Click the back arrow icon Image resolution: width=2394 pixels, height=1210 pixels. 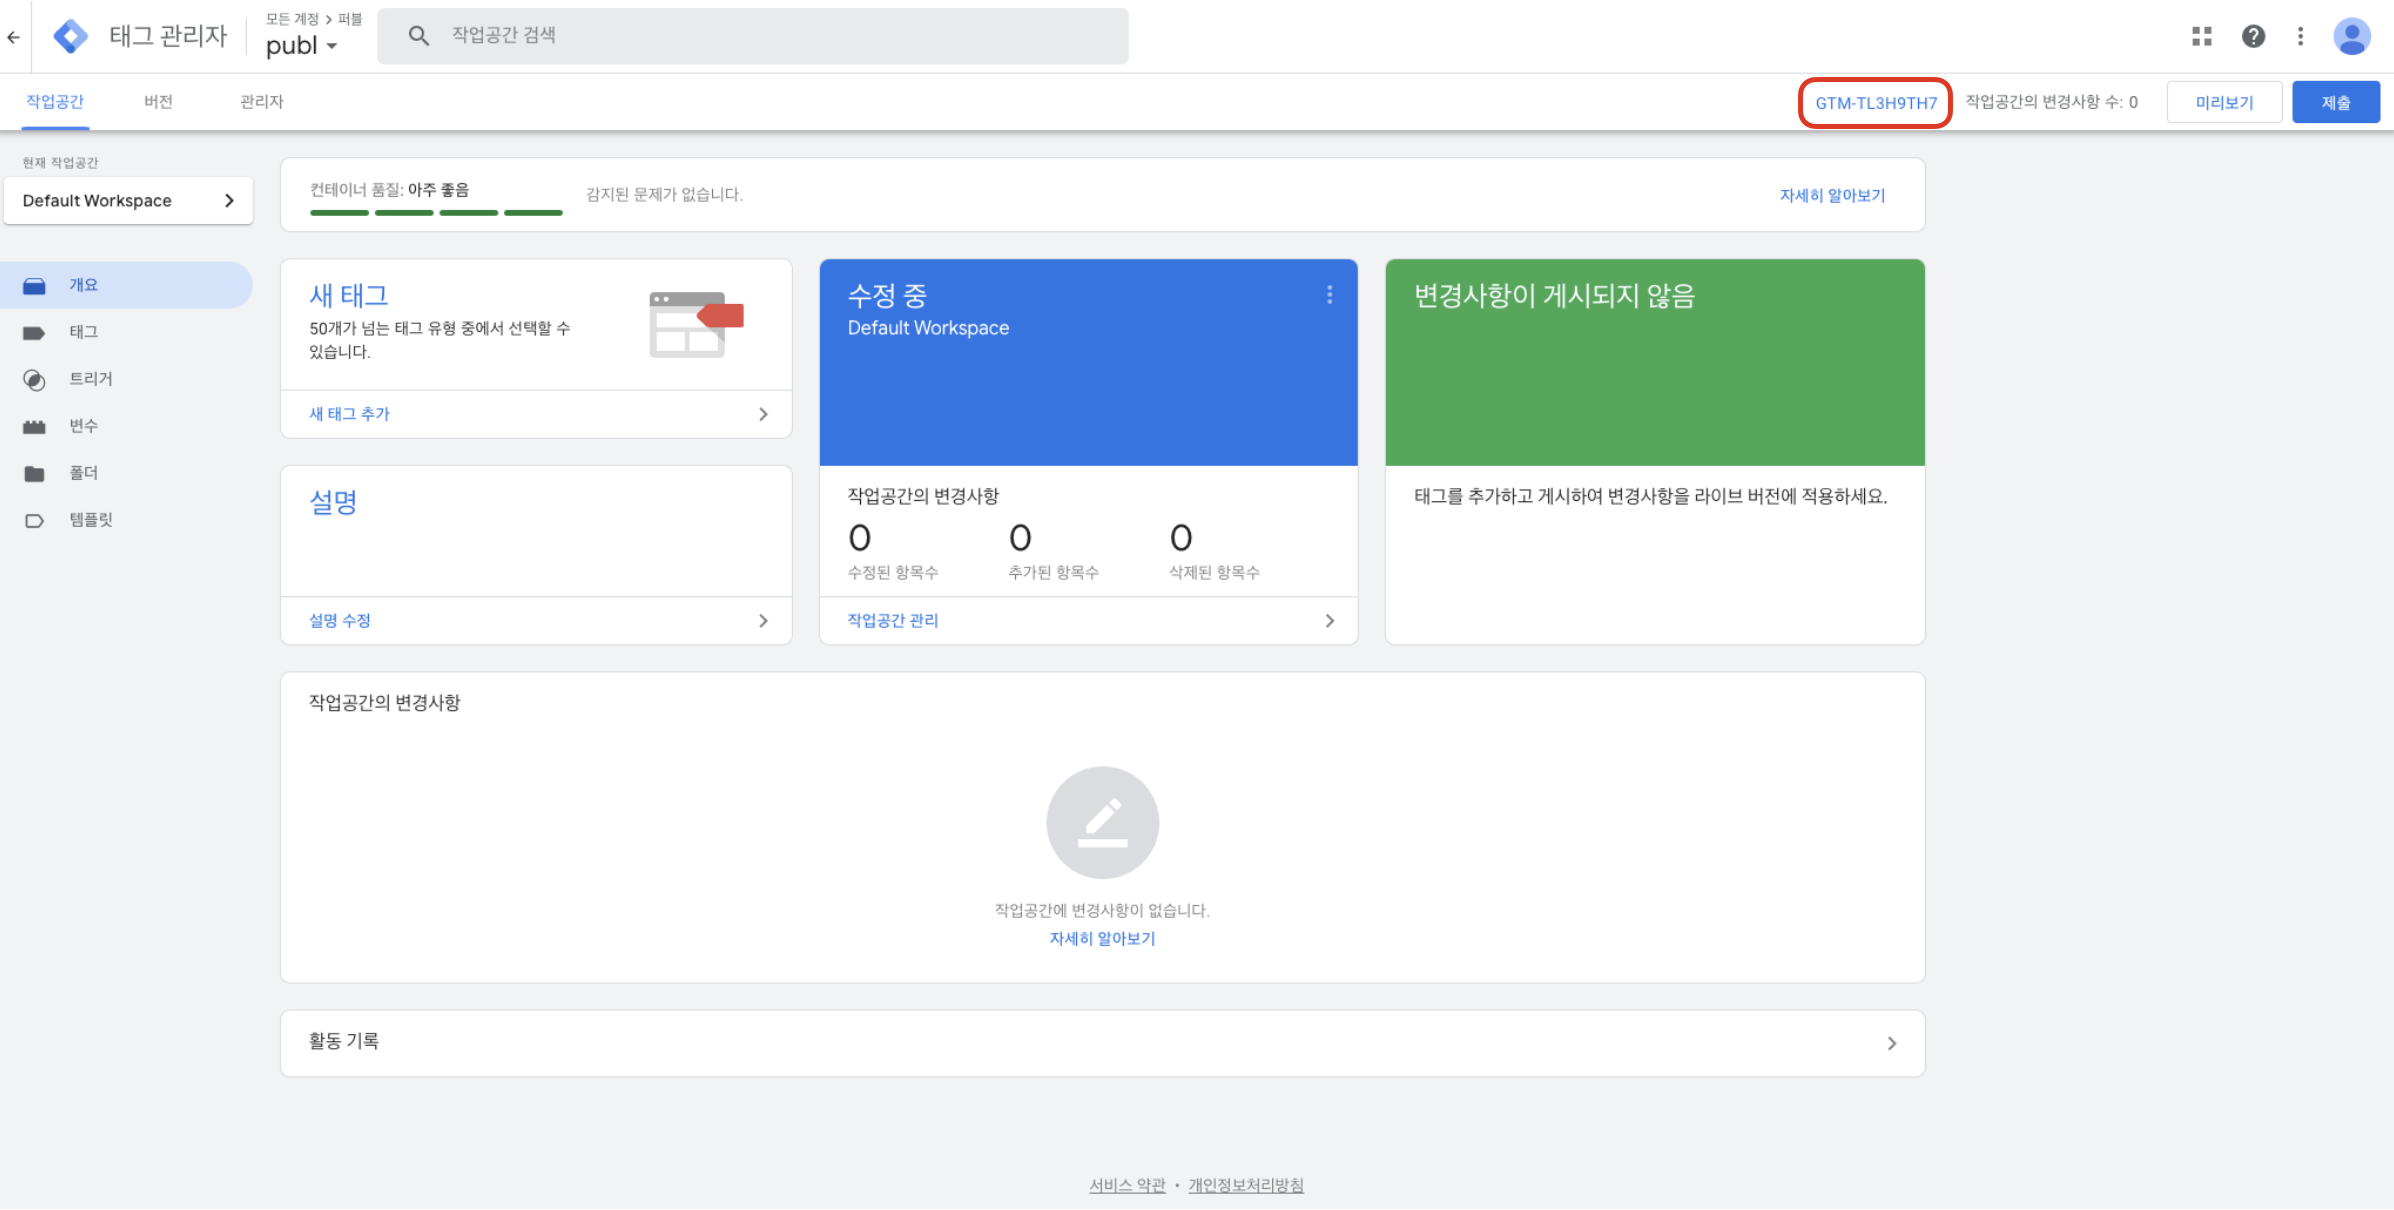(14, 37)
